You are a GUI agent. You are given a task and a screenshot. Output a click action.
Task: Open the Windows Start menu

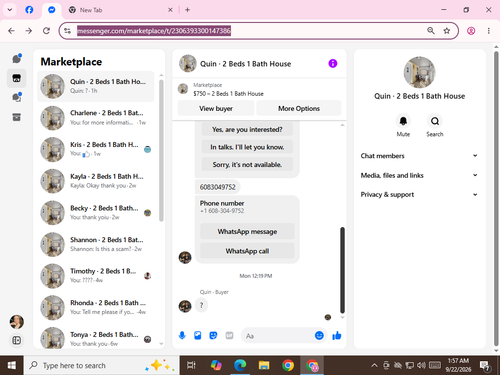(11, 365)
